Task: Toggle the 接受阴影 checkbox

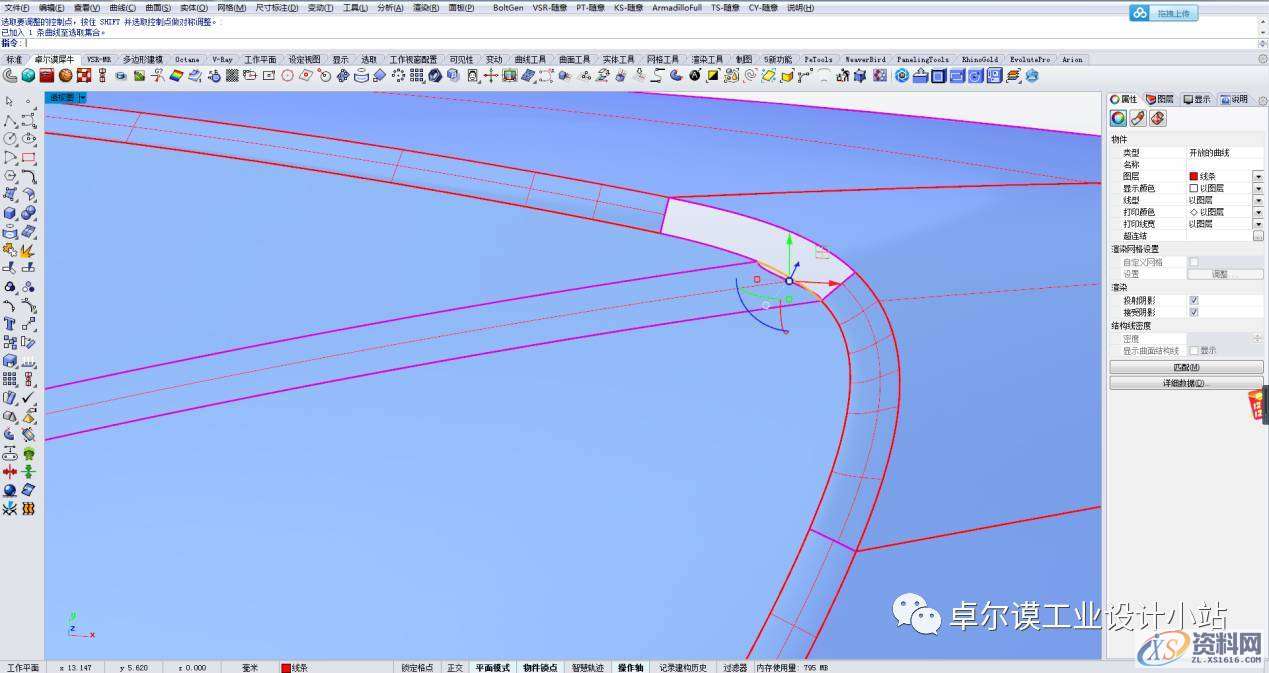Action: [x=1193, y=312]
